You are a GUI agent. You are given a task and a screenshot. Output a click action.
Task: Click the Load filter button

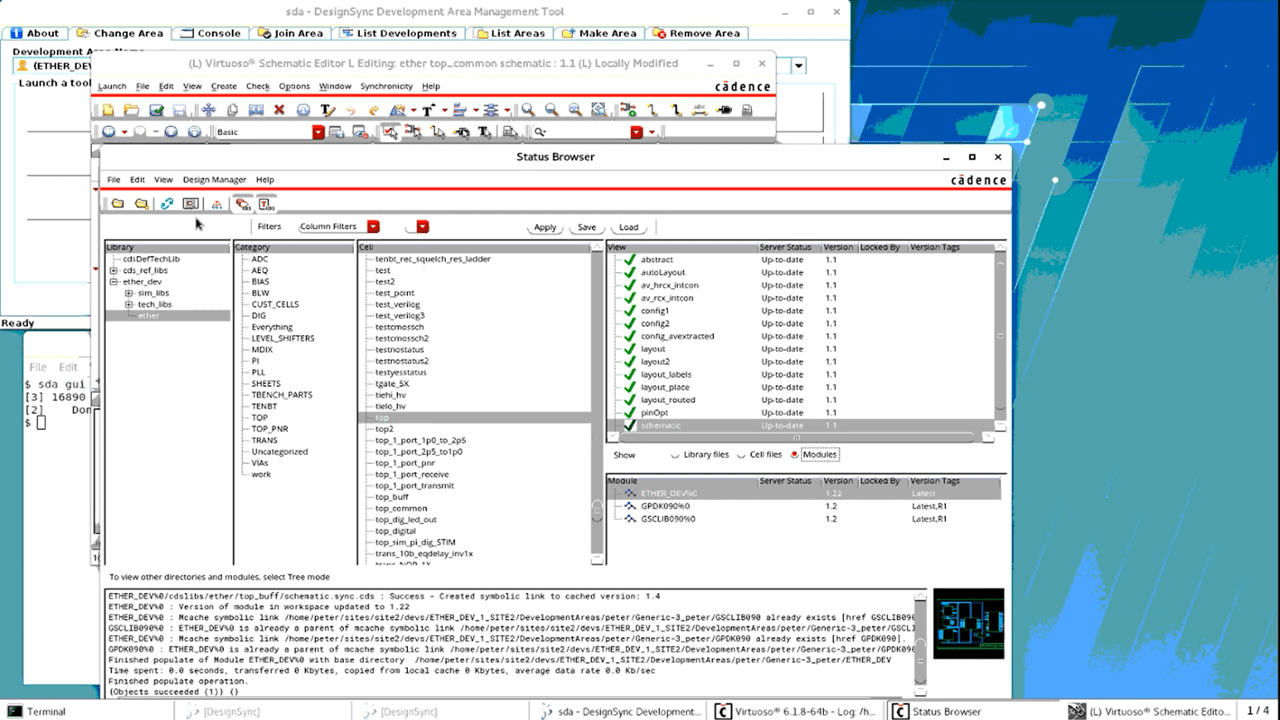click(629, 227)
